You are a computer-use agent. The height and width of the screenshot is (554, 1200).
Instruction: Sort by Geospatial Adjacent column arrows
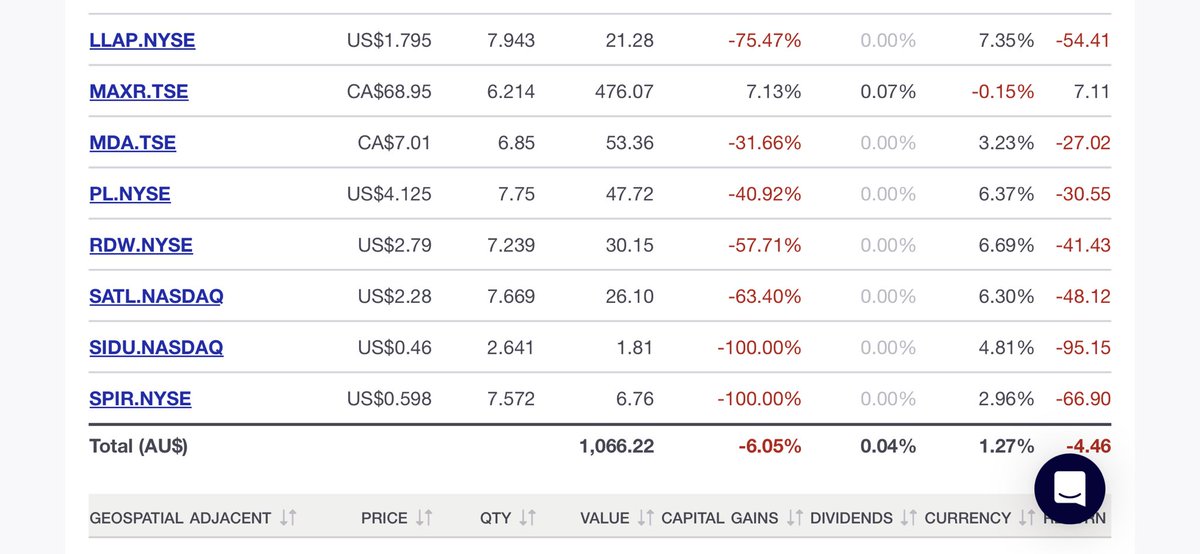[x=288, y=518]
